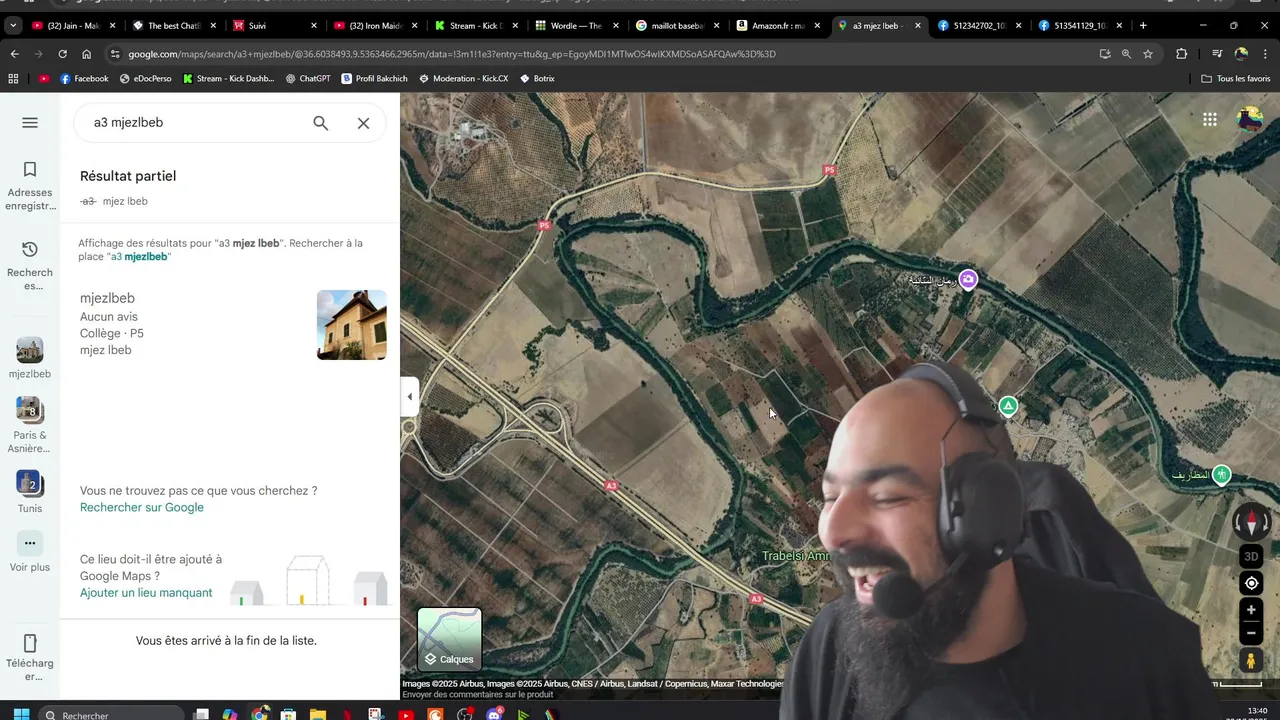Open the browser extensions puzzle icon
Viewport: 1280px width, 720px height.
[1181, 54]
